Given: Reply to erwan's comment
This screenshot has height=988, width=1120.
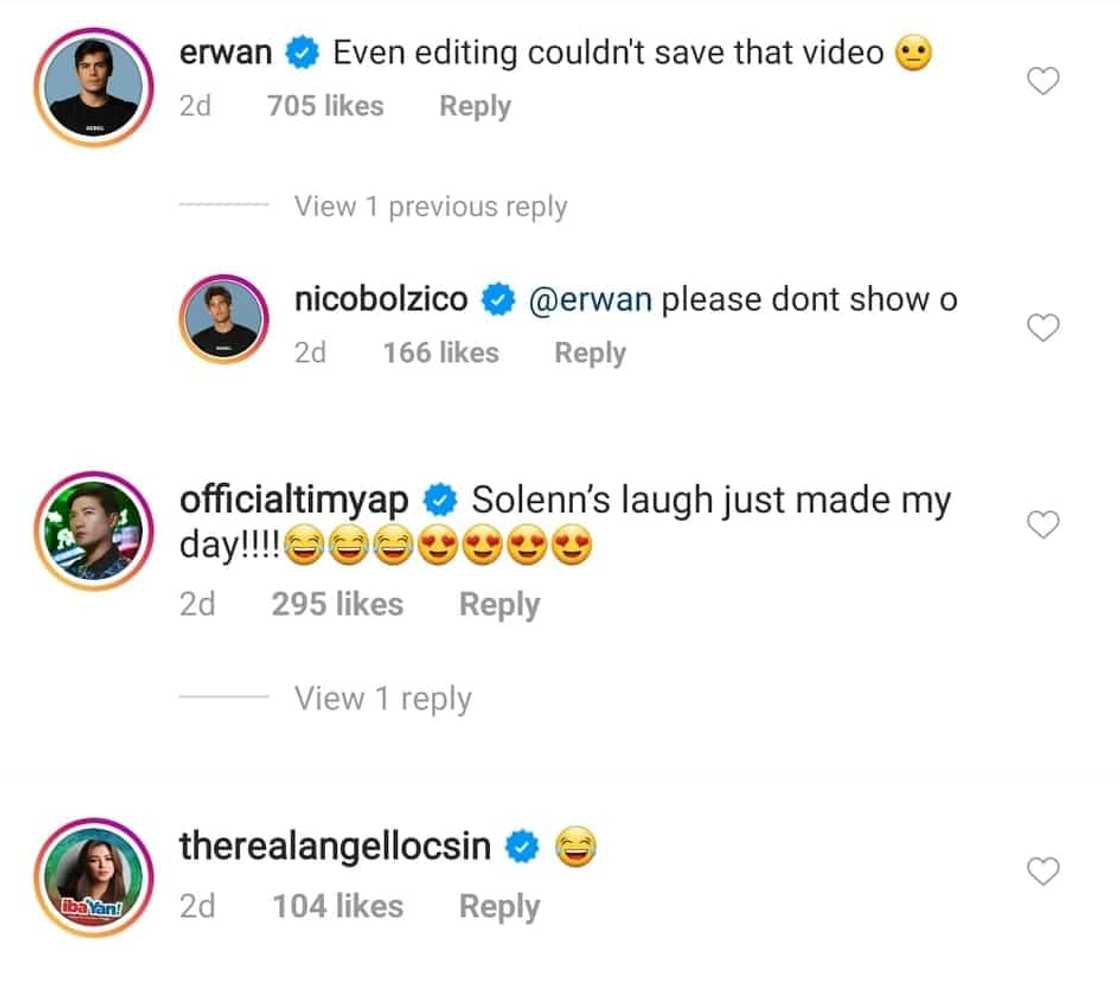Looking at the screenshot, I should click(x=474, y=105).
